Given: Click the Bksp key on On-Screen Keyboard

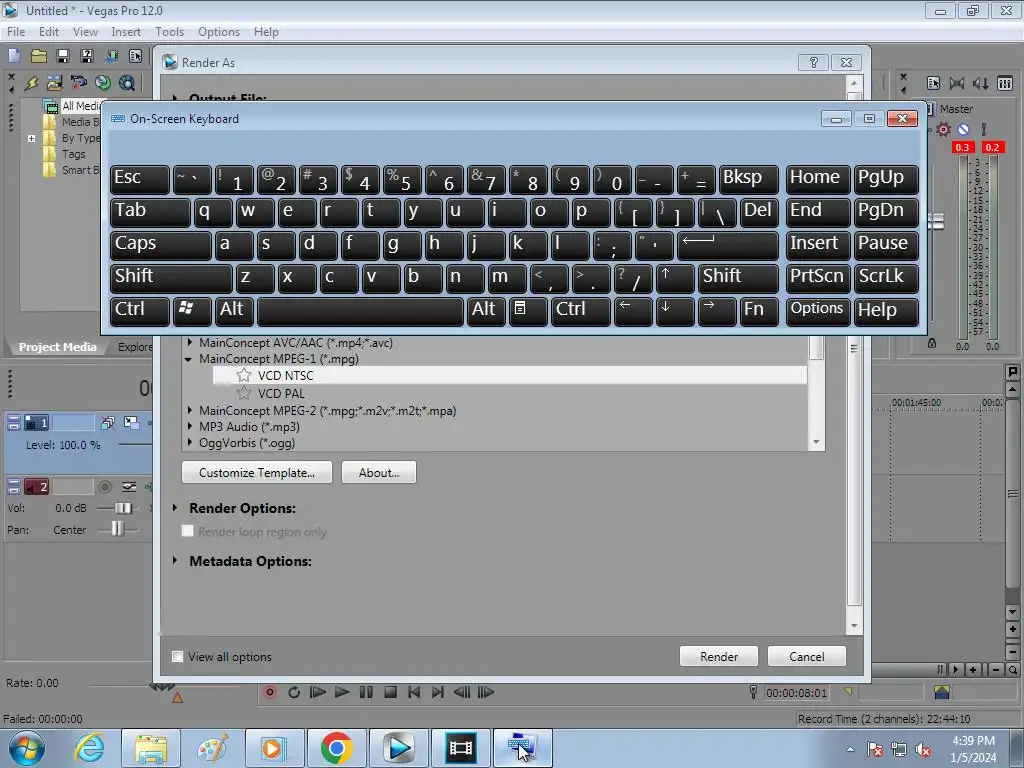Looking at the screenshot, I should point(748,180).
